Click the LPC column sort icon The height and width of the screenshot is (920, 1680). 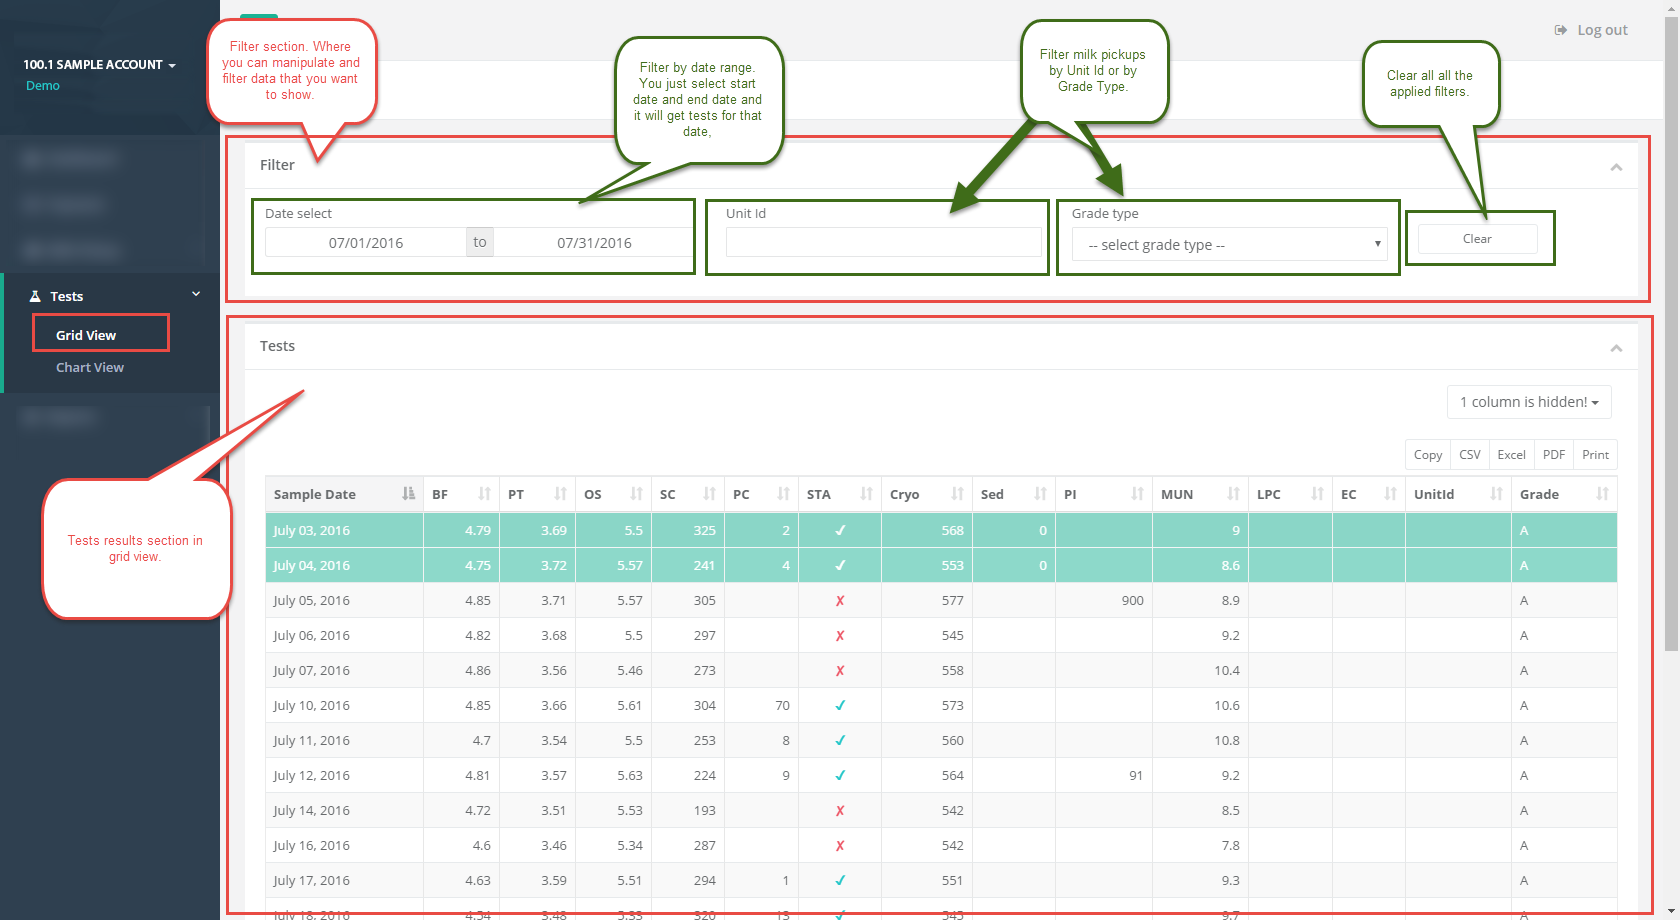[x=1317, y=494]
